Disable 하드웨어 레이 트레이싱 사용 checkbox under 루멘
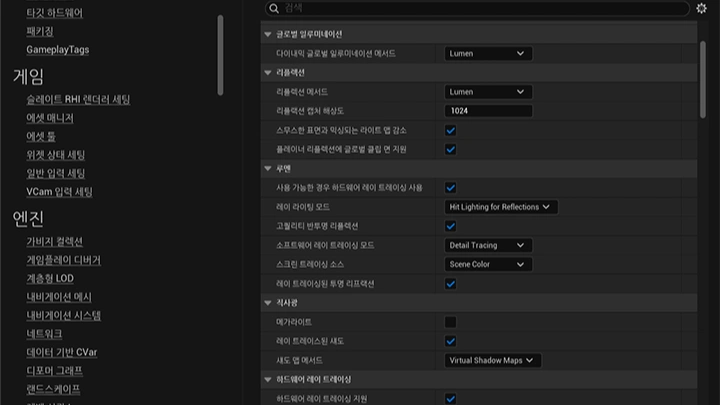This screenshot has height=405, width=720. coord(451,187)
